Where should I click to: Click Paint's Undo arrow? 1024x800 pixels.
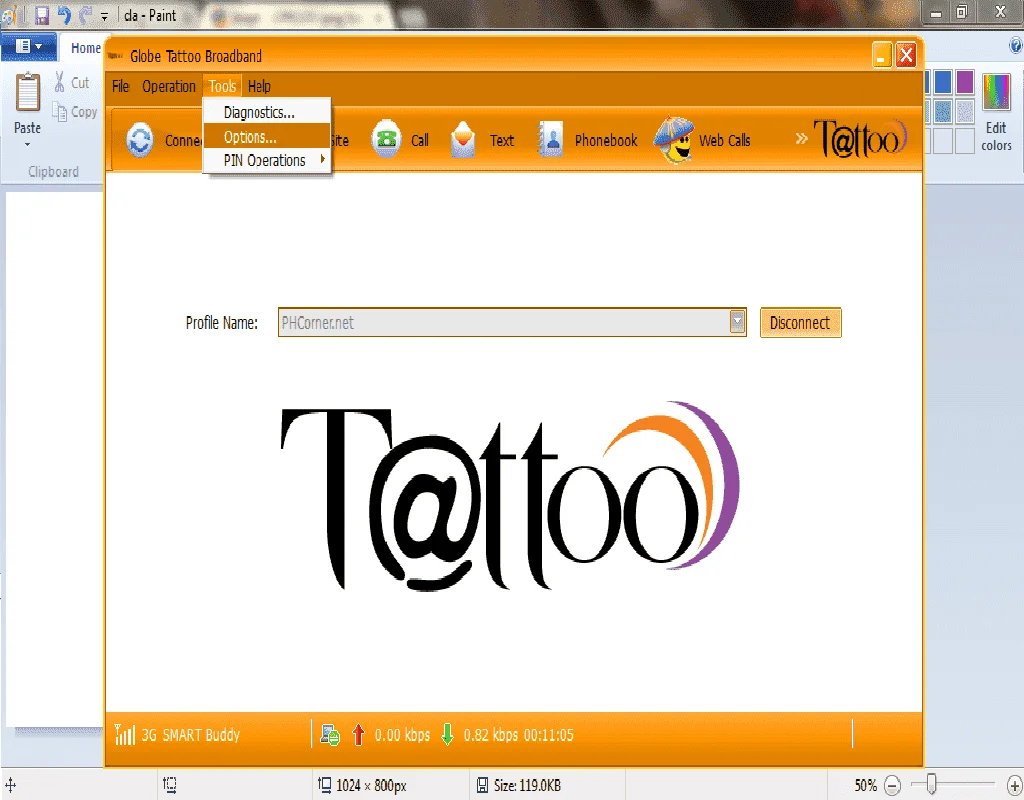[x=64, y=14]
